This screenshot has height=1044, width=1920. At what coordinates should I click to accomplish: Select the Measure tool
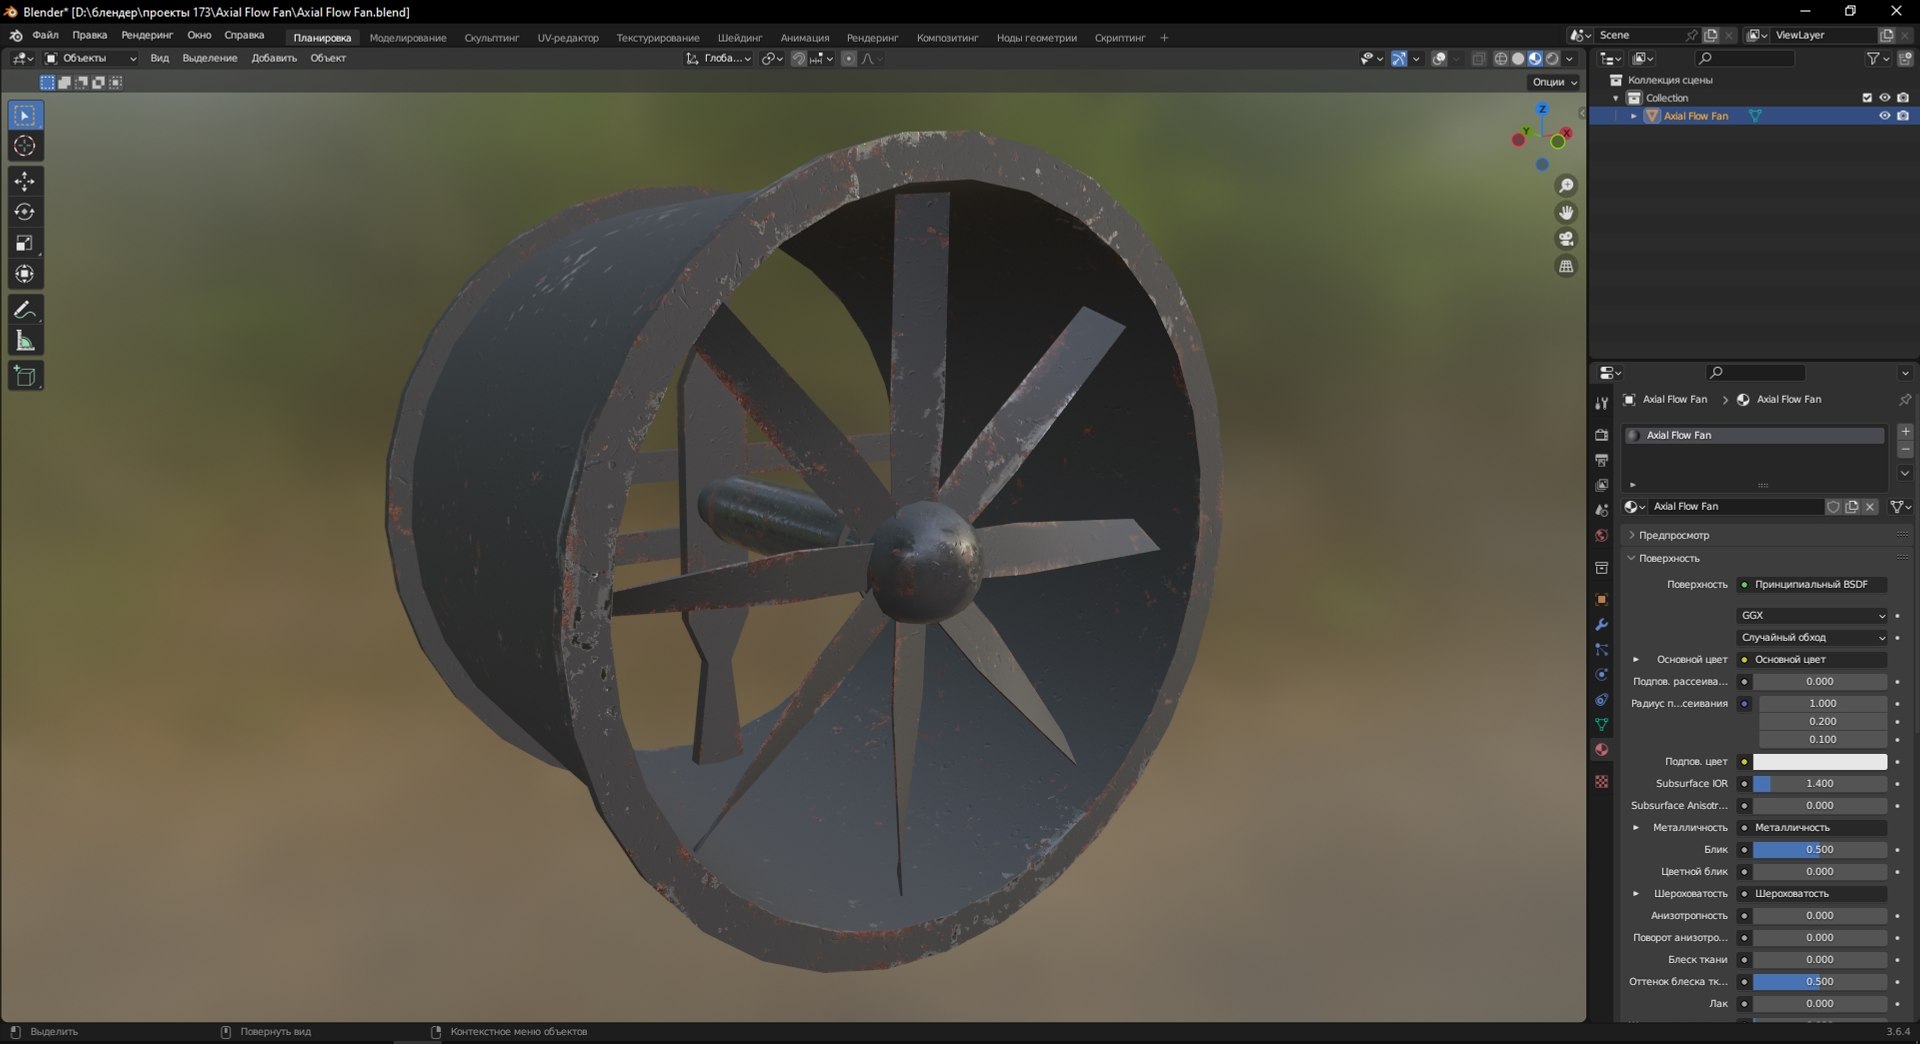tap(25, 341)
